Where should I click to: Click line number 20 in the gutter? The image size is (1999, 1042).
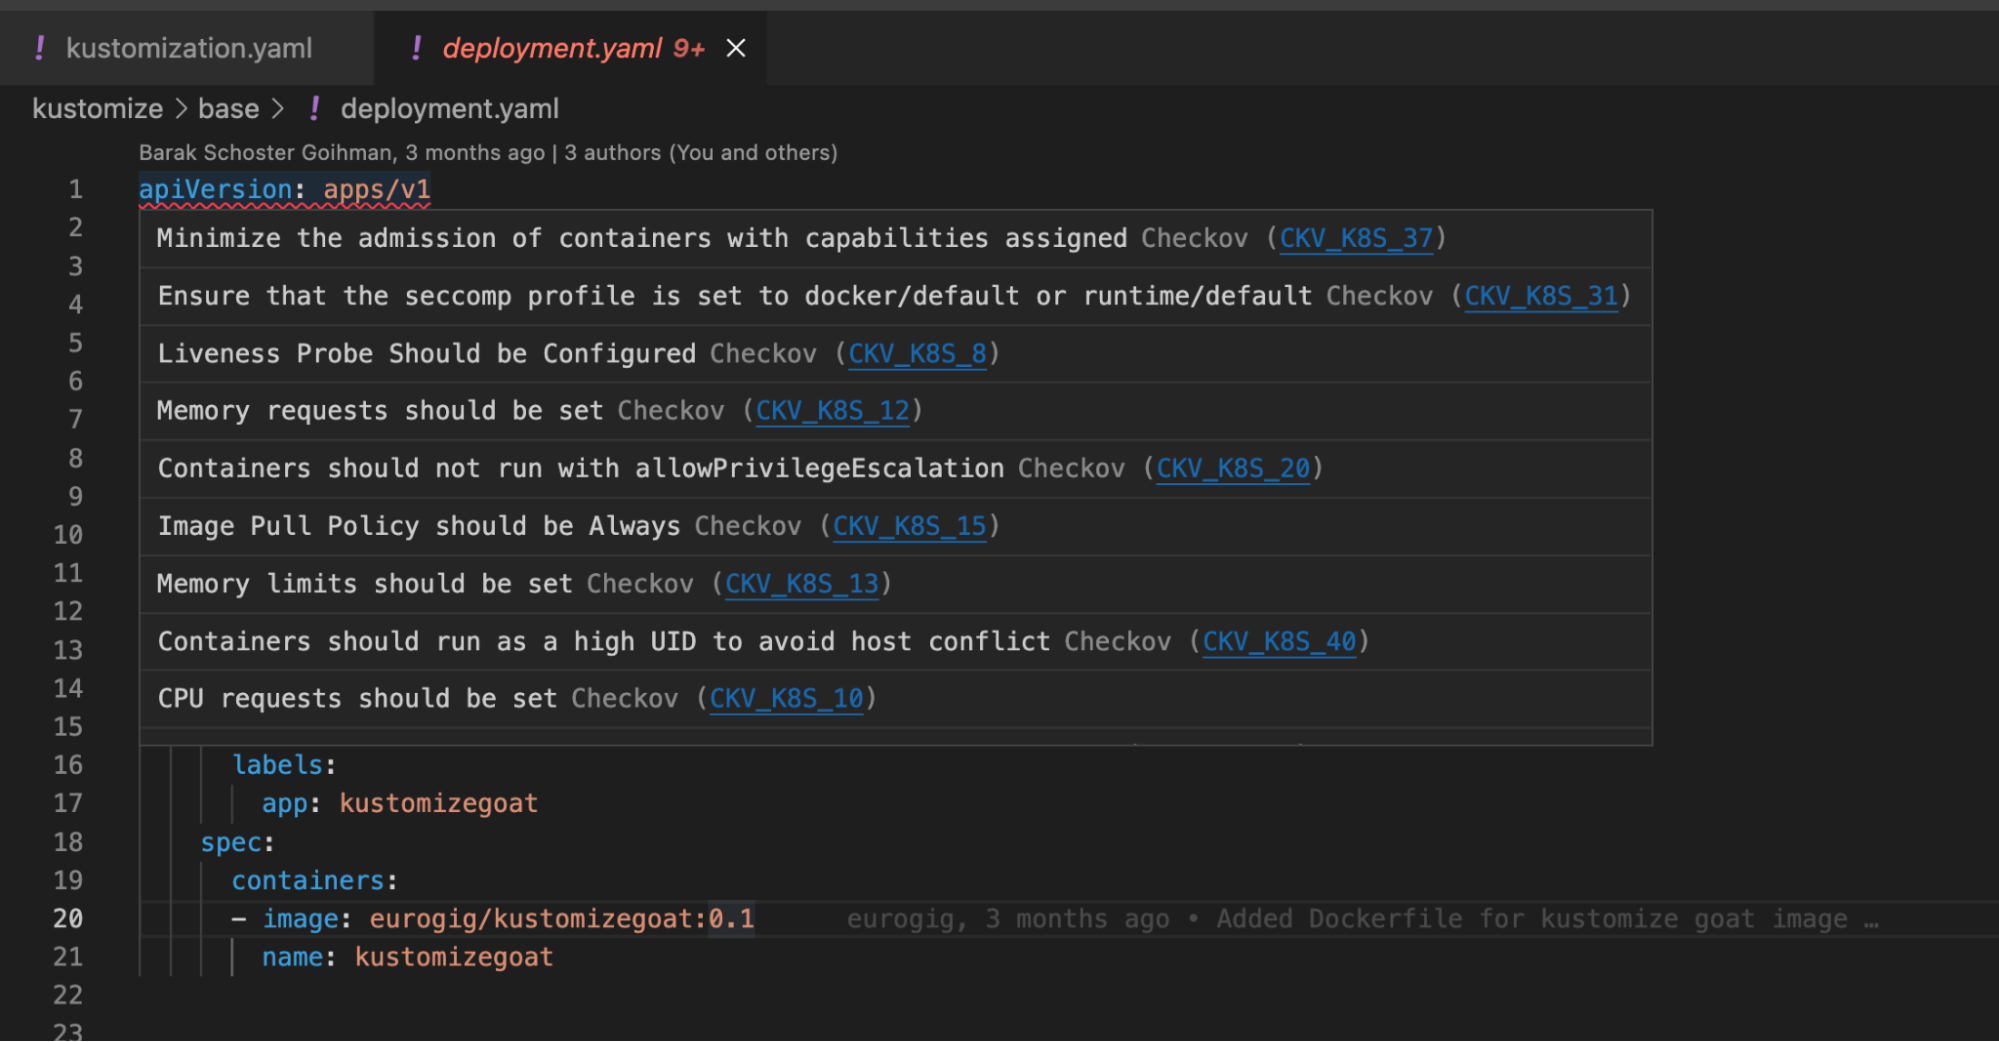(68, 919)
